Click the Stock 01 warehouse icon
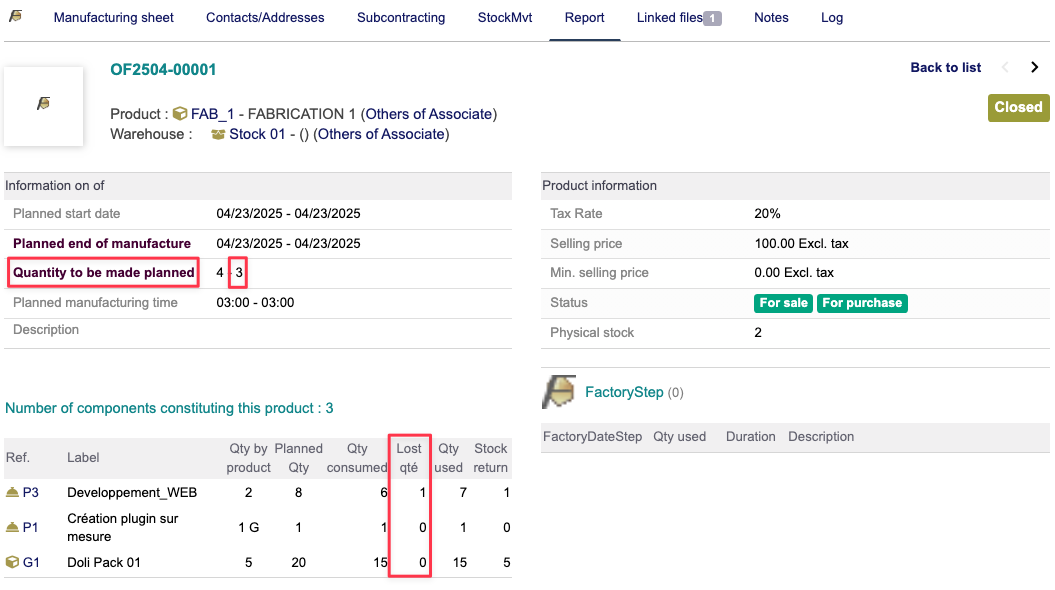This screenshot has height=590, width=1055. pos(218,134)
